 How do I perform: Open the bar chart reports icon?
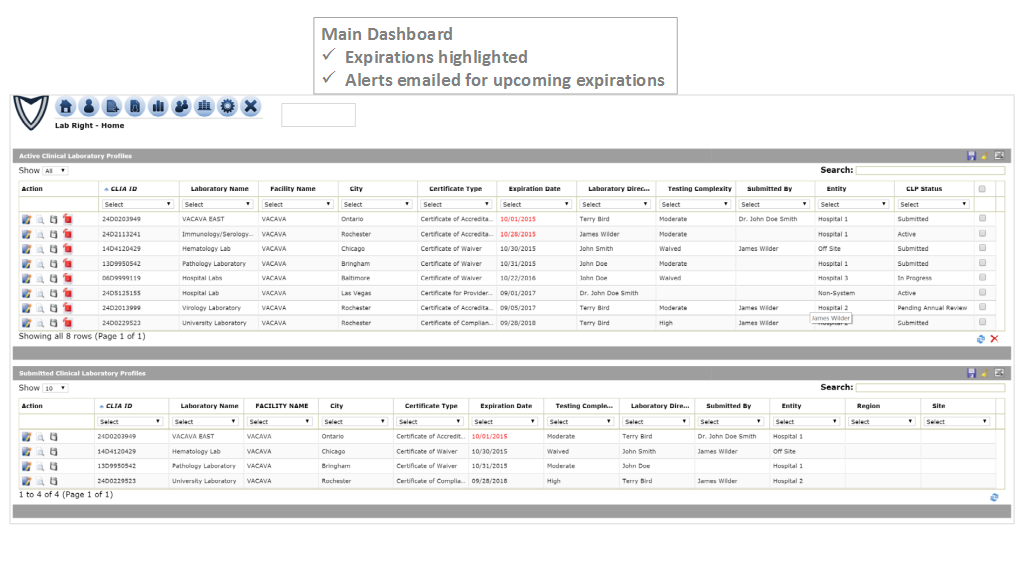[x=158, y=107]
